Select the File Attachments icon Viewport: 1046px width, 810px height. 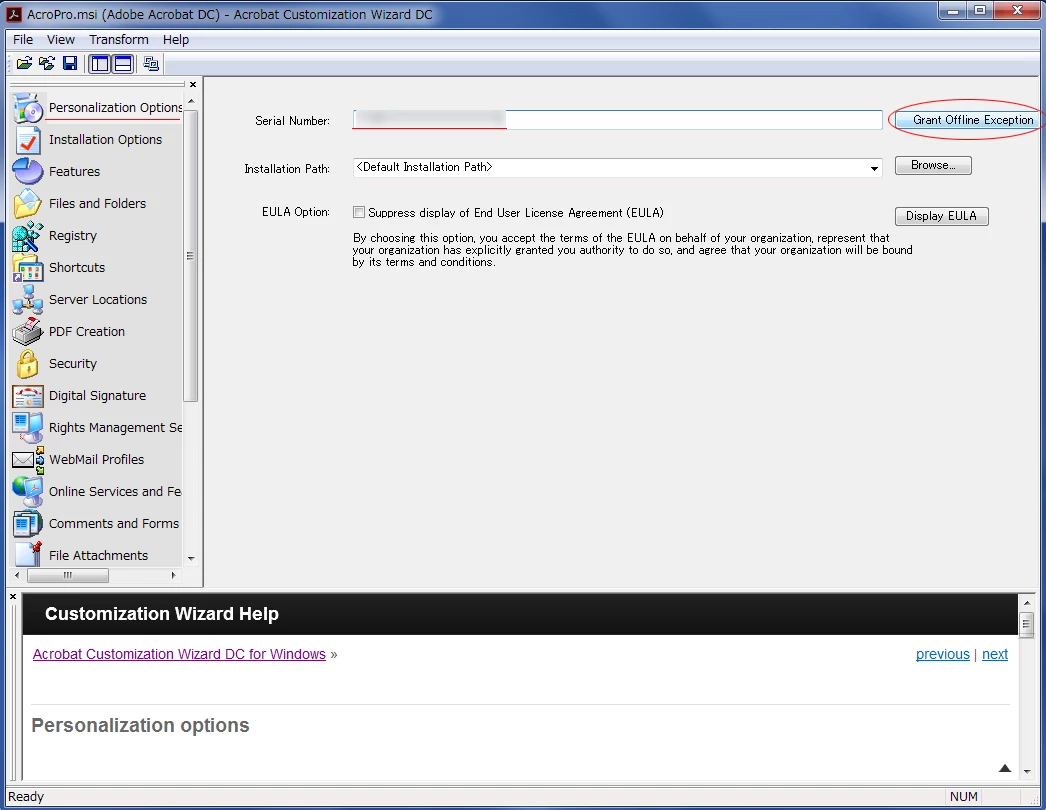click(x=28, y=554)
